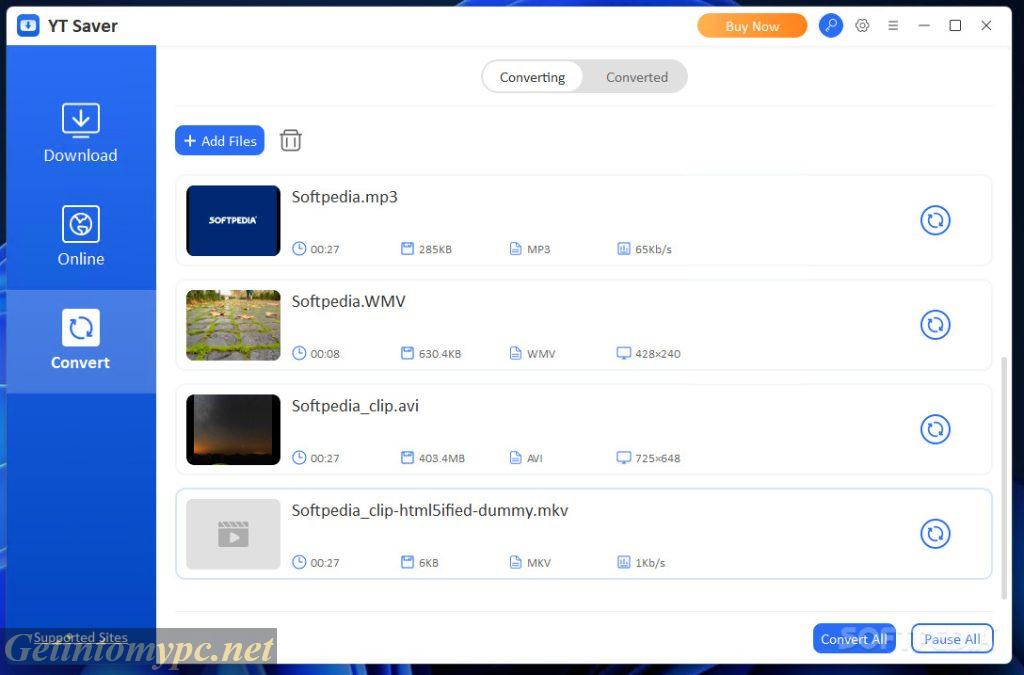
Task: Click the Softpedia.mp3 file name
Action: coord(344,196)
